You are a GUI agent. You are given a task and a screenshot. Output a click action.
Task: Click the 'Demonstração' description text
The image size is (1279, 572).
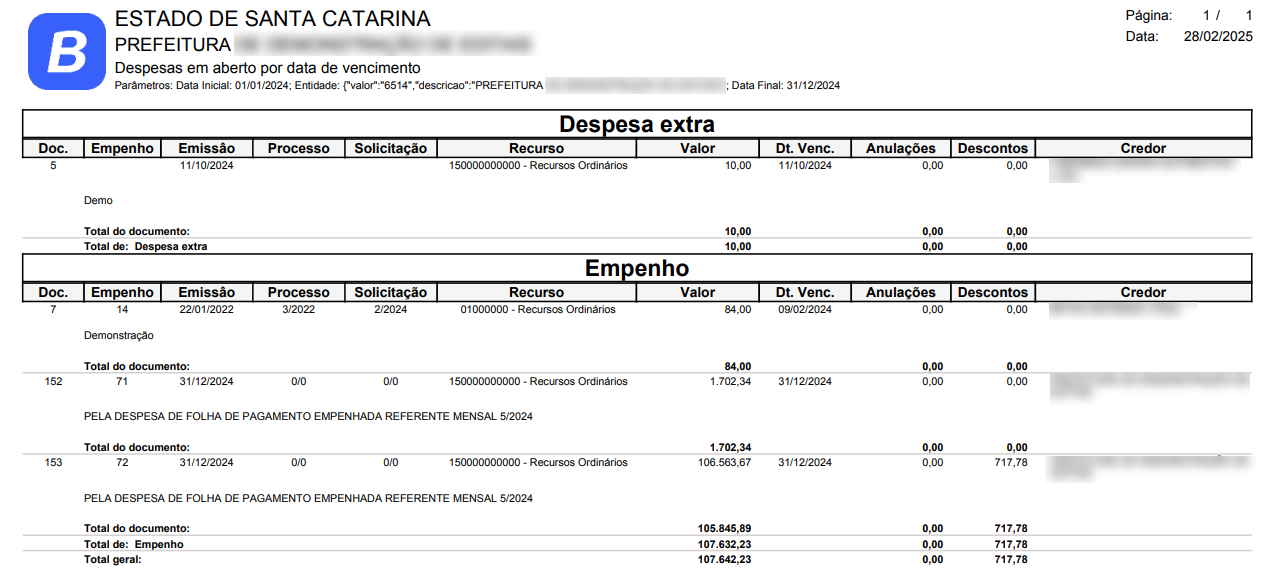click(x=119, y=336)
